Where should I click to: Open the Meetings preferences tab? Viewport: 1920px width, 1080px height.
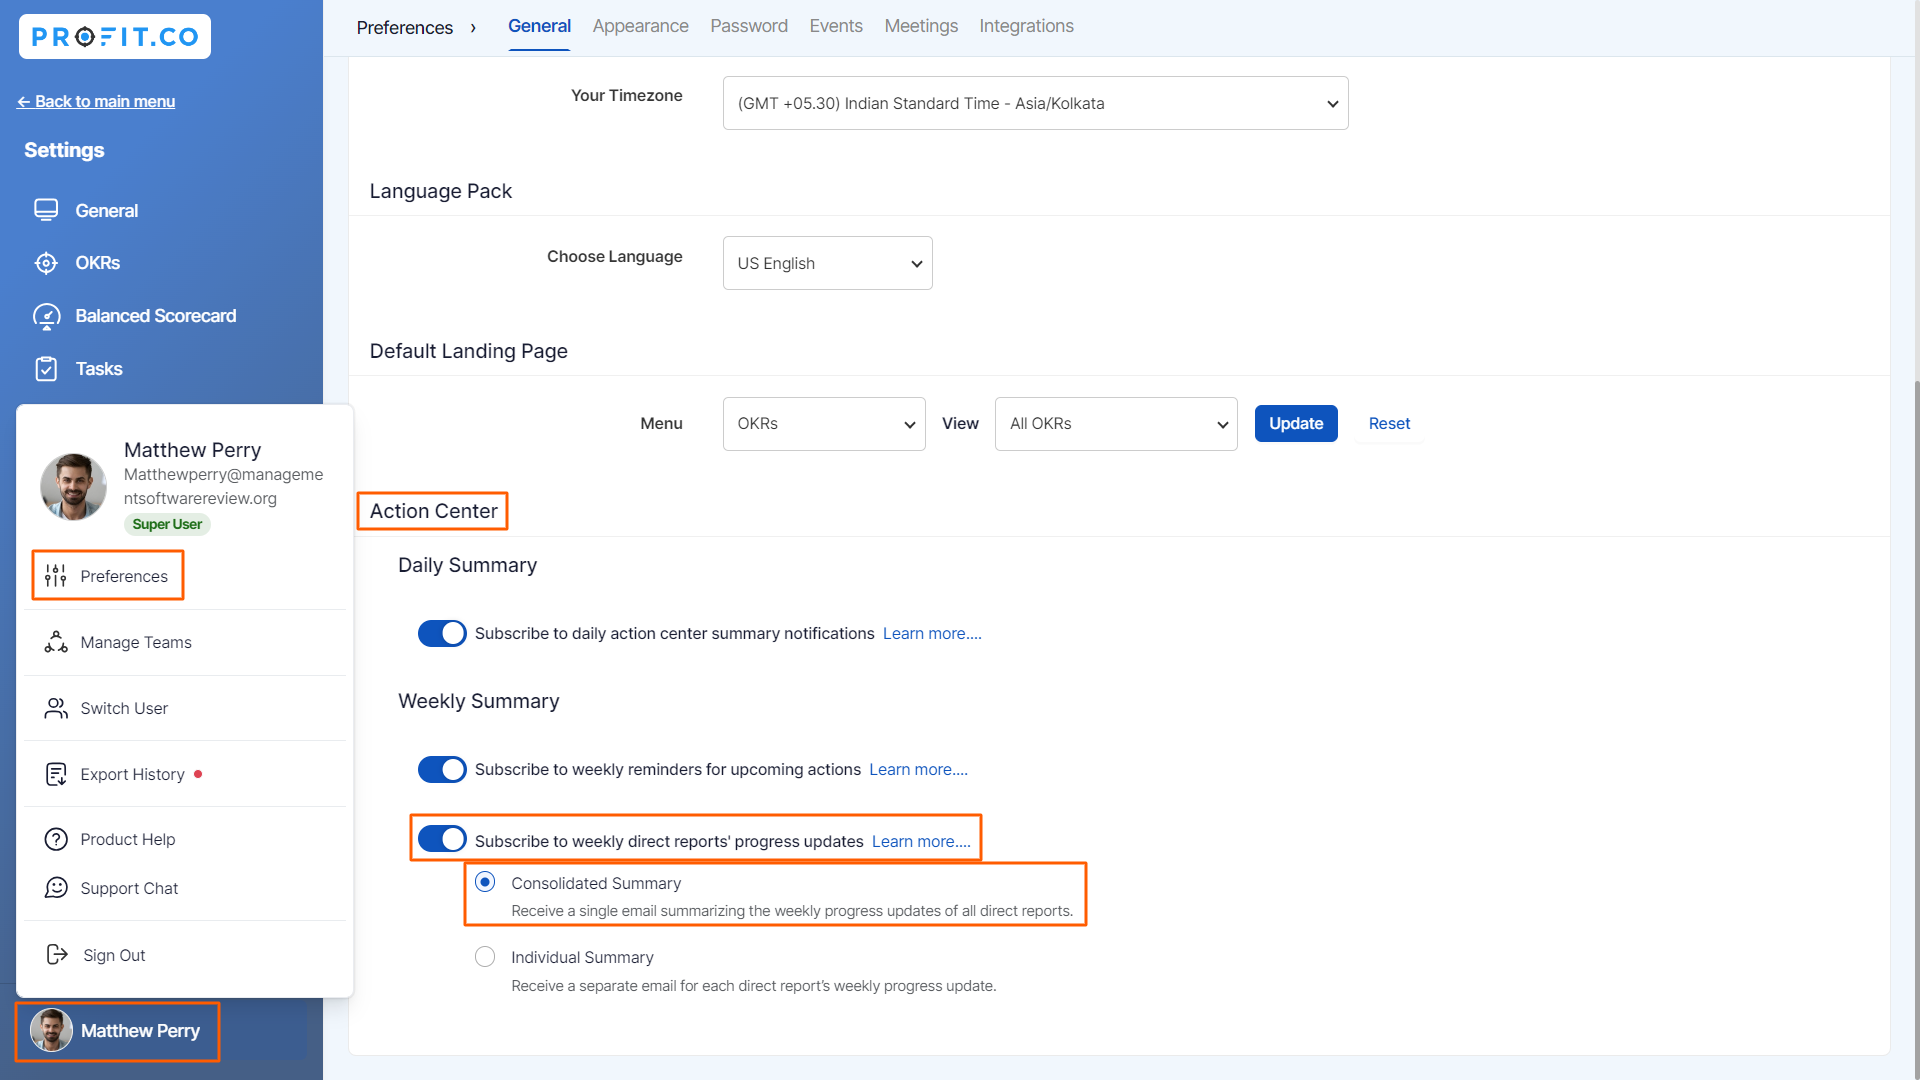click(x=920, y=26)
